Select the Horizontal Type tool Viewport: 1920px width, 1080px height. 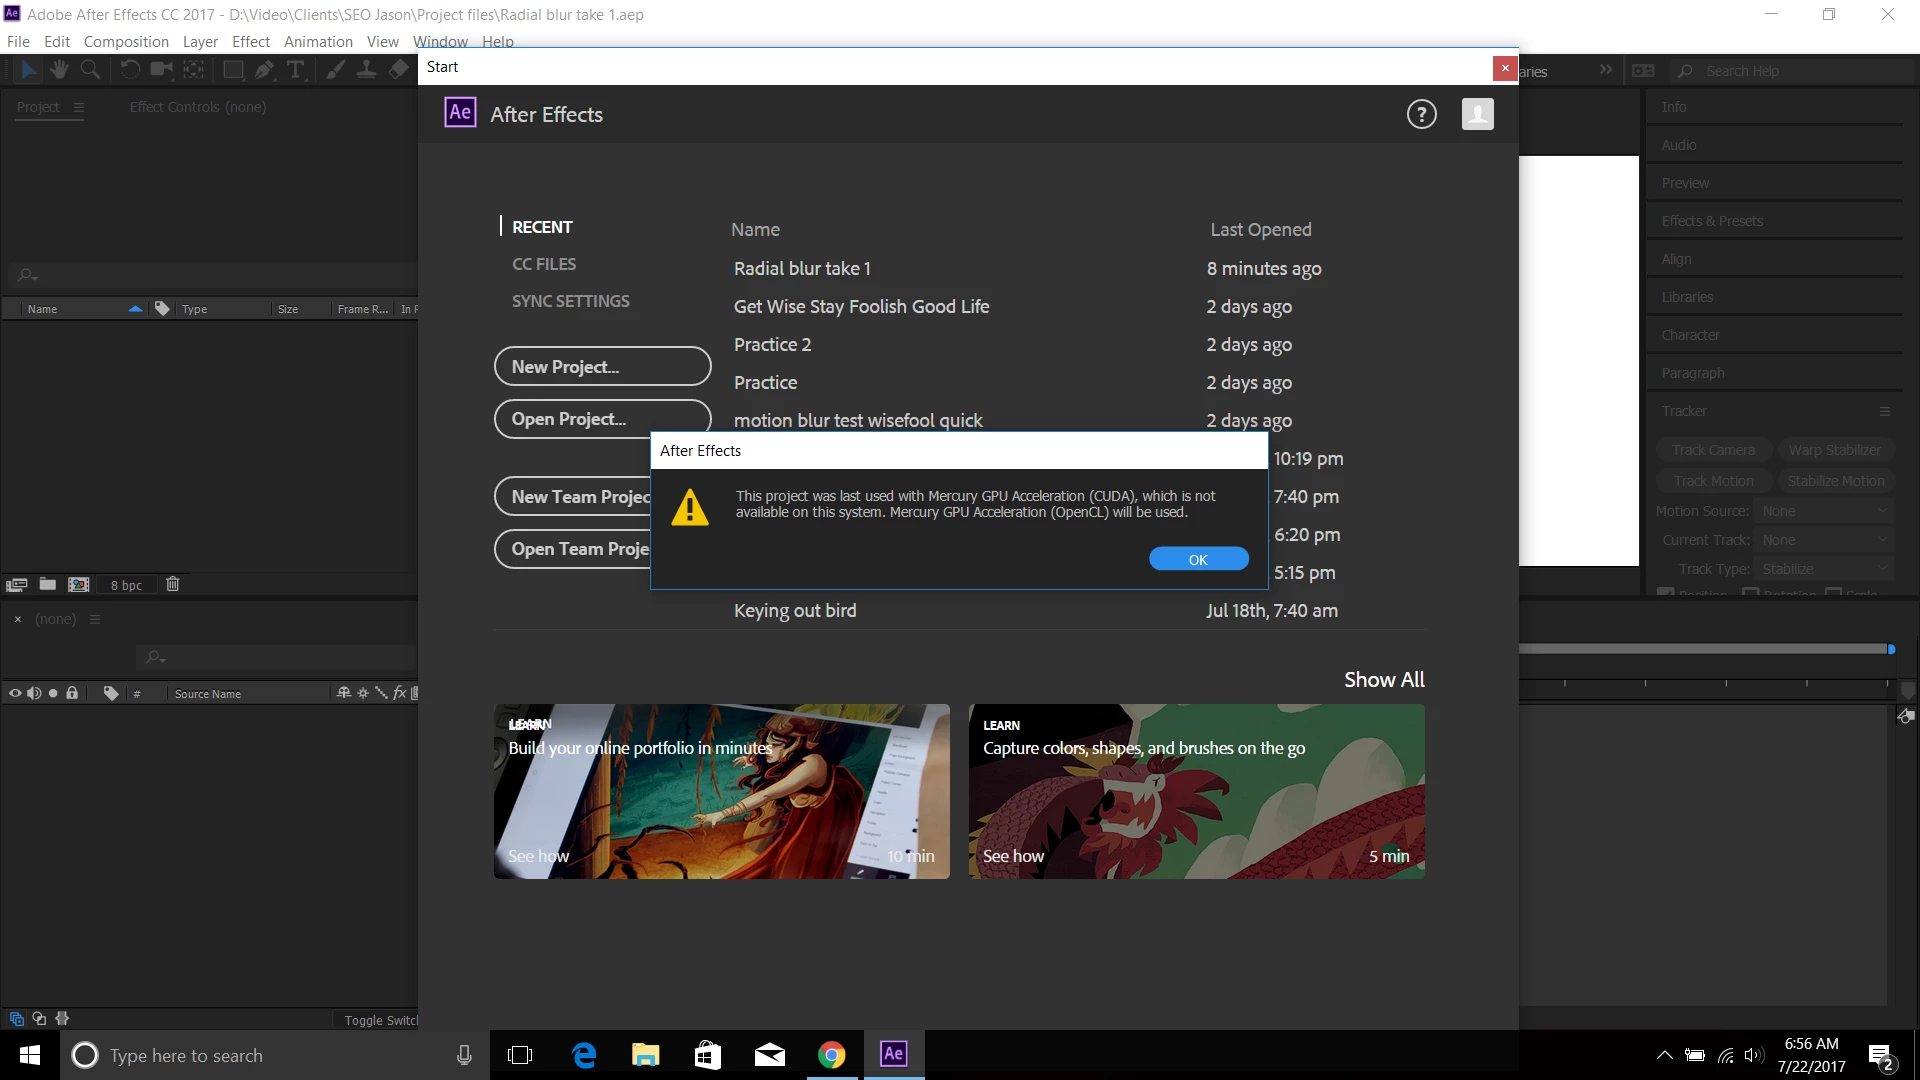296,70
